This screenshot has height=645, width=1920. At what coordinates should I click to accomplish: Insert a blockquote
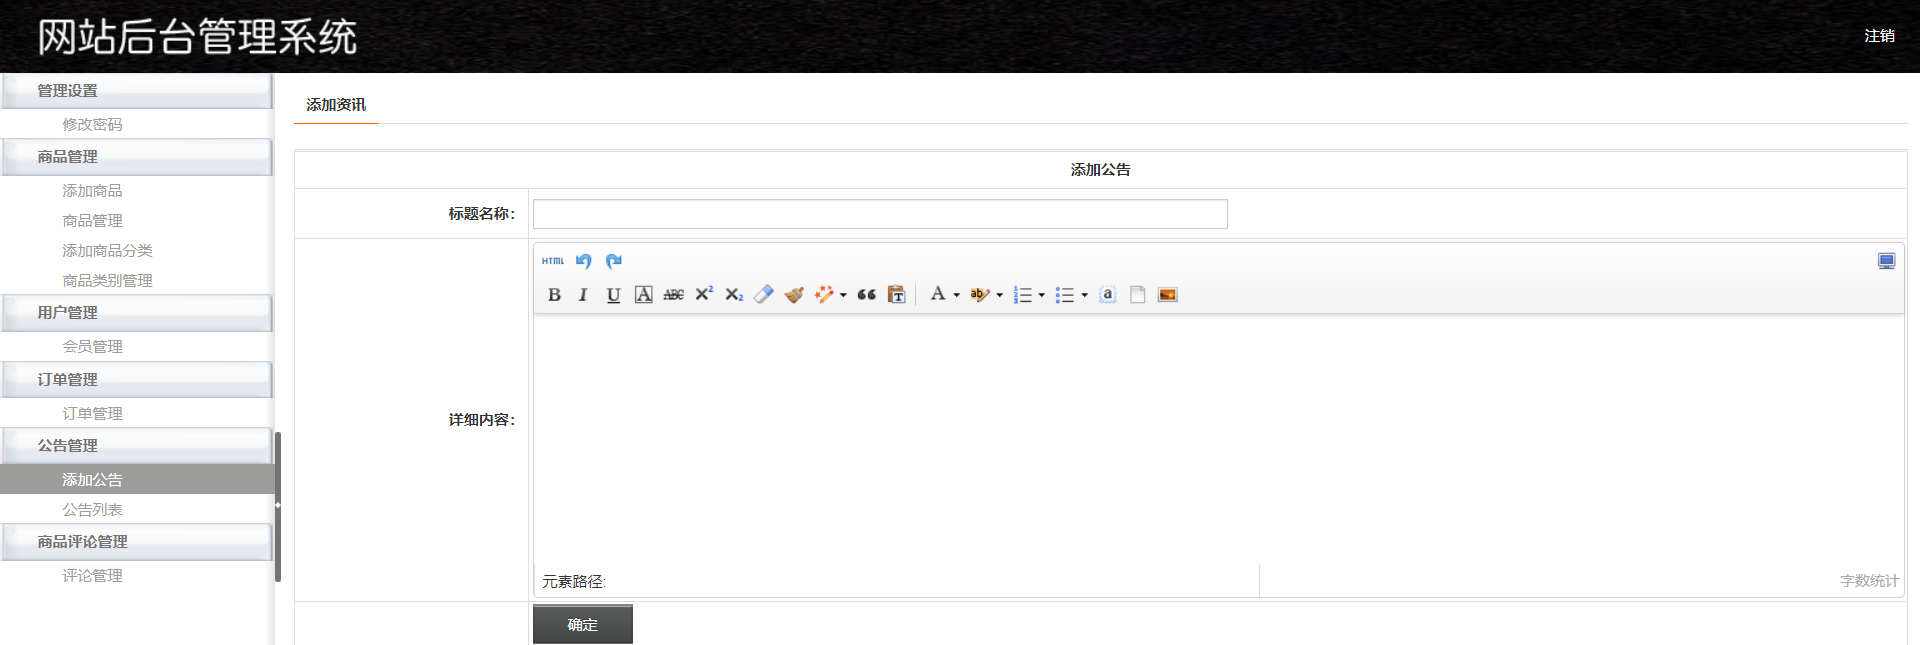pos(867,295)
